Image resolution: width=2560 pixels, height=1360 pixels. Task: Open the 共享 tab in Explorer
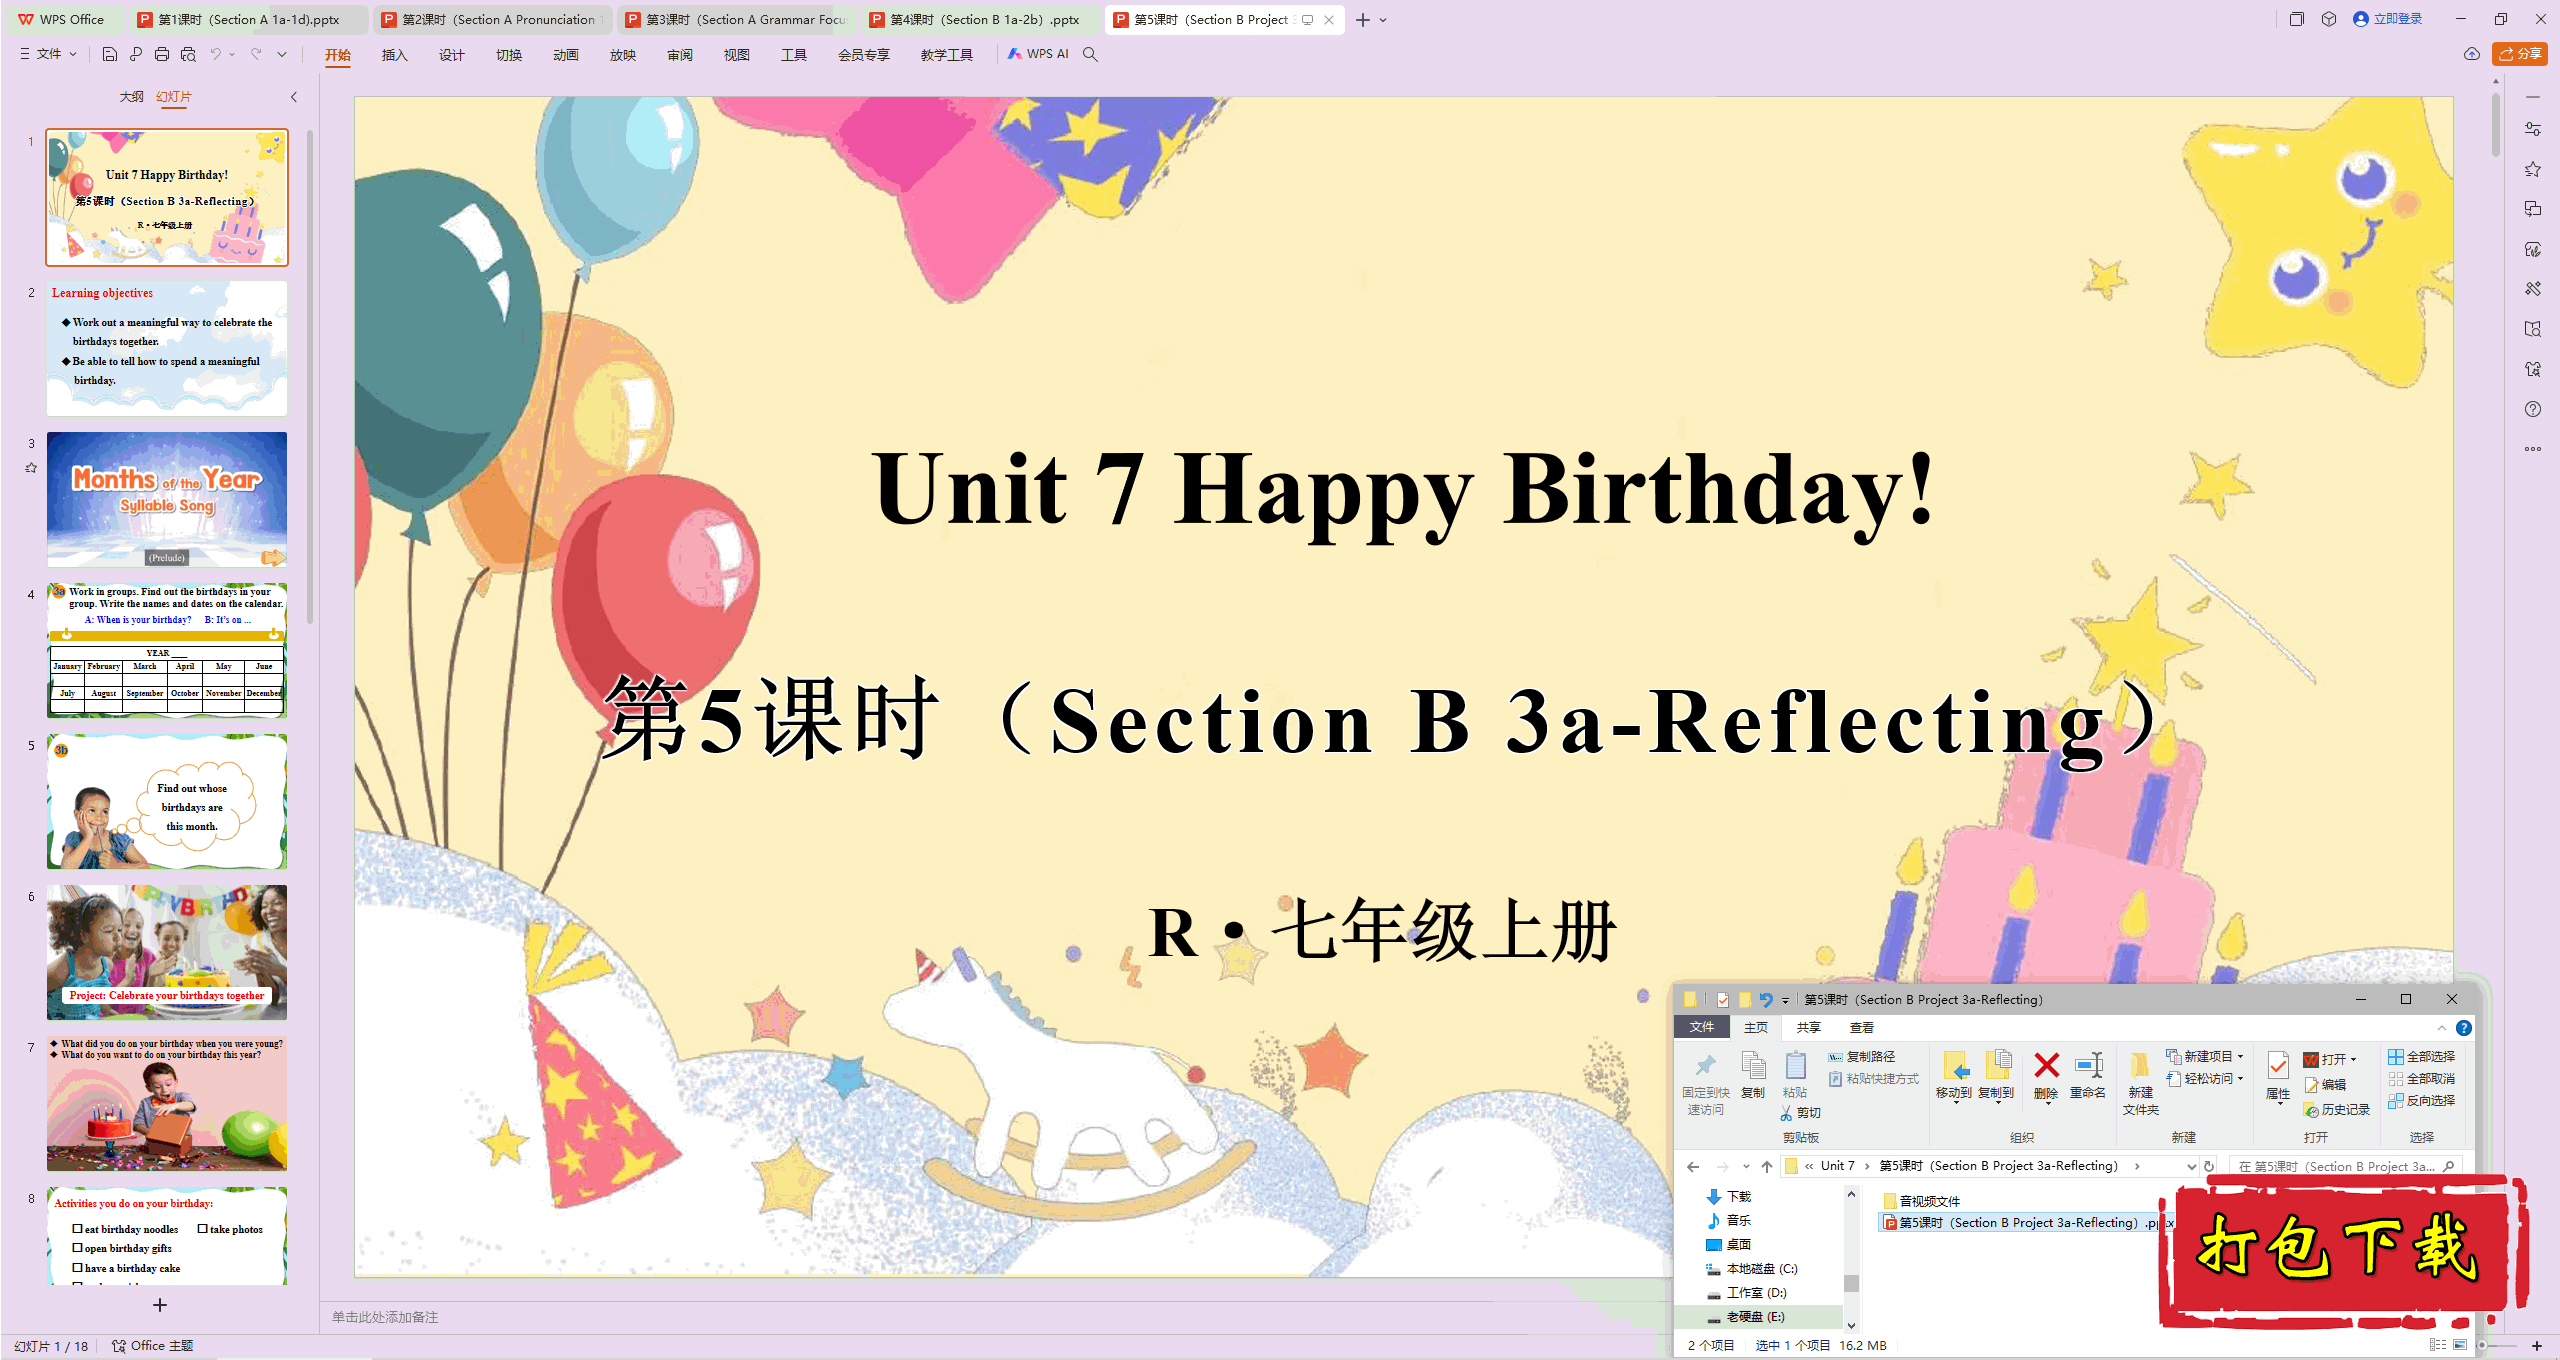click(x=1808, y=1027)
